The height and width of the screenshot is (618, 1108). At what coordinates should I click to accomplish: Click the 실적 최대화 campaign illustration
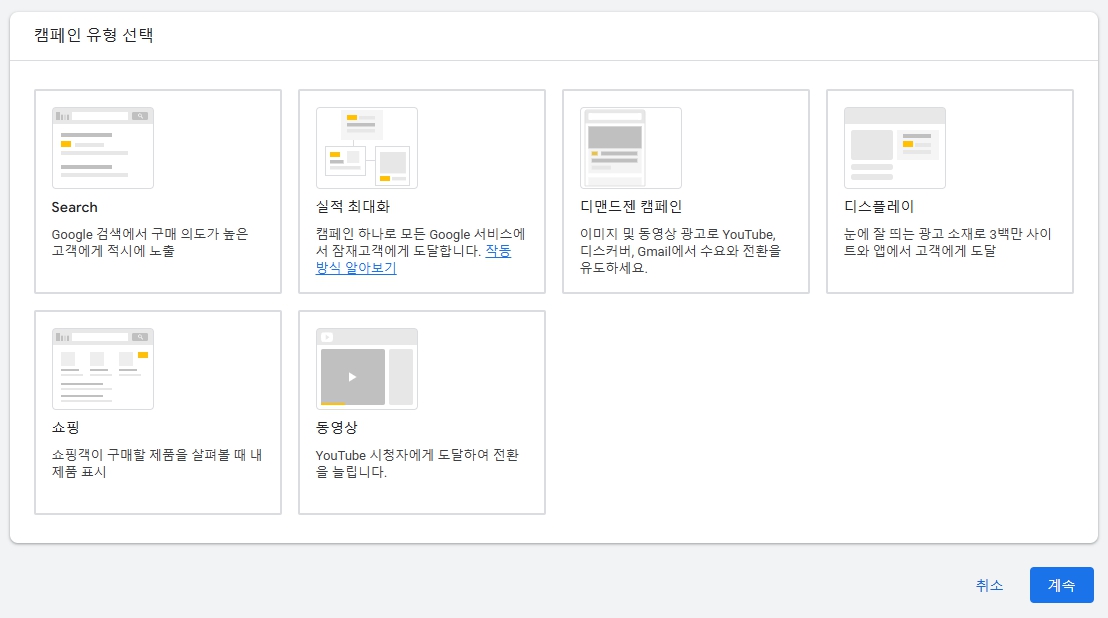[367, 148]
